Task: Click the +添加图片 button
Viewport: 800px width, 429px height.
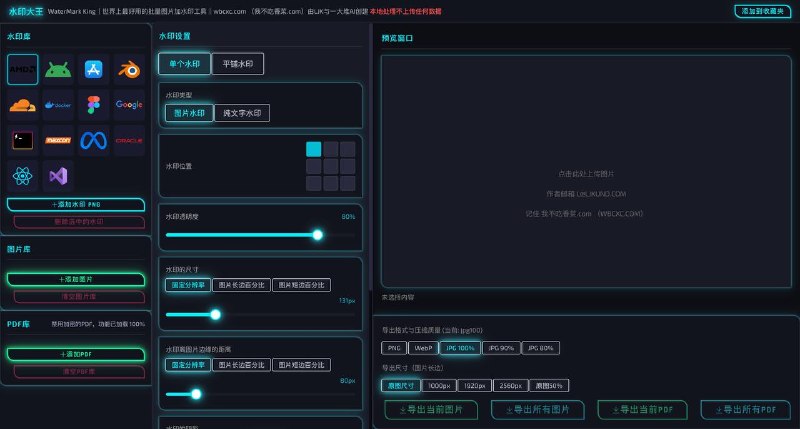Action: pos(76,280)
